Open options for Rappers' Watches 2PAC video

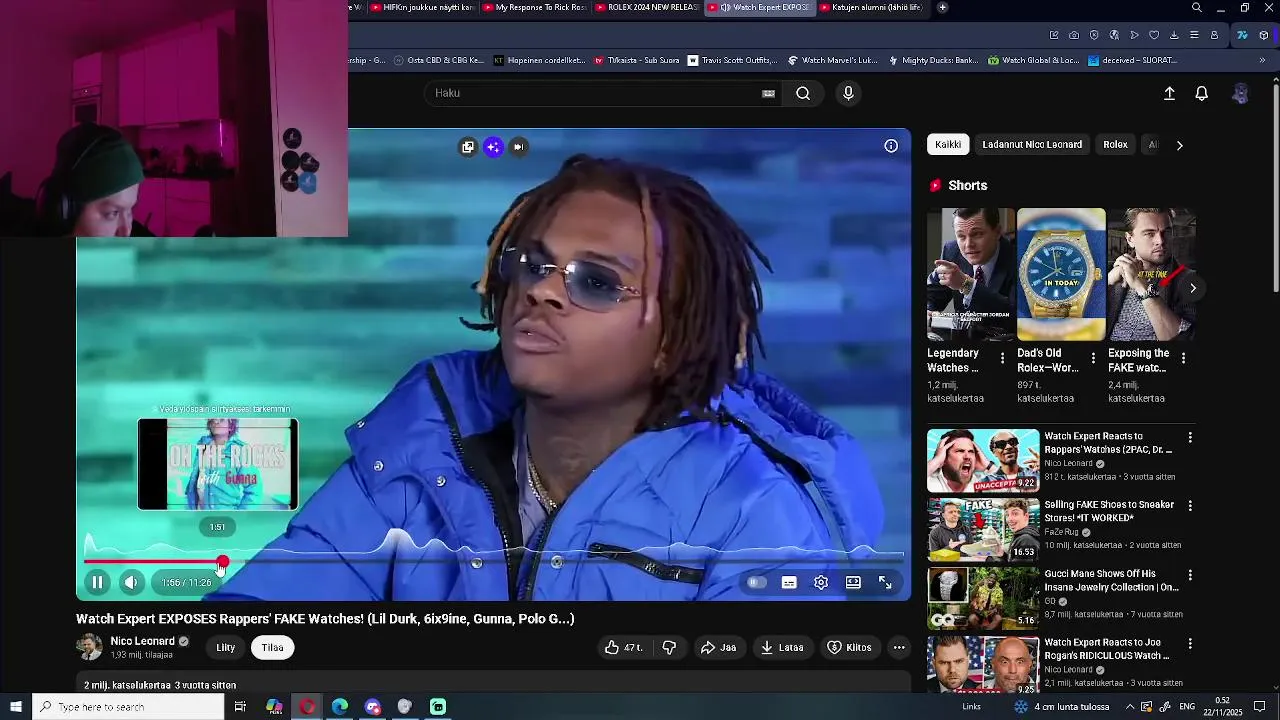point(1190,438)
